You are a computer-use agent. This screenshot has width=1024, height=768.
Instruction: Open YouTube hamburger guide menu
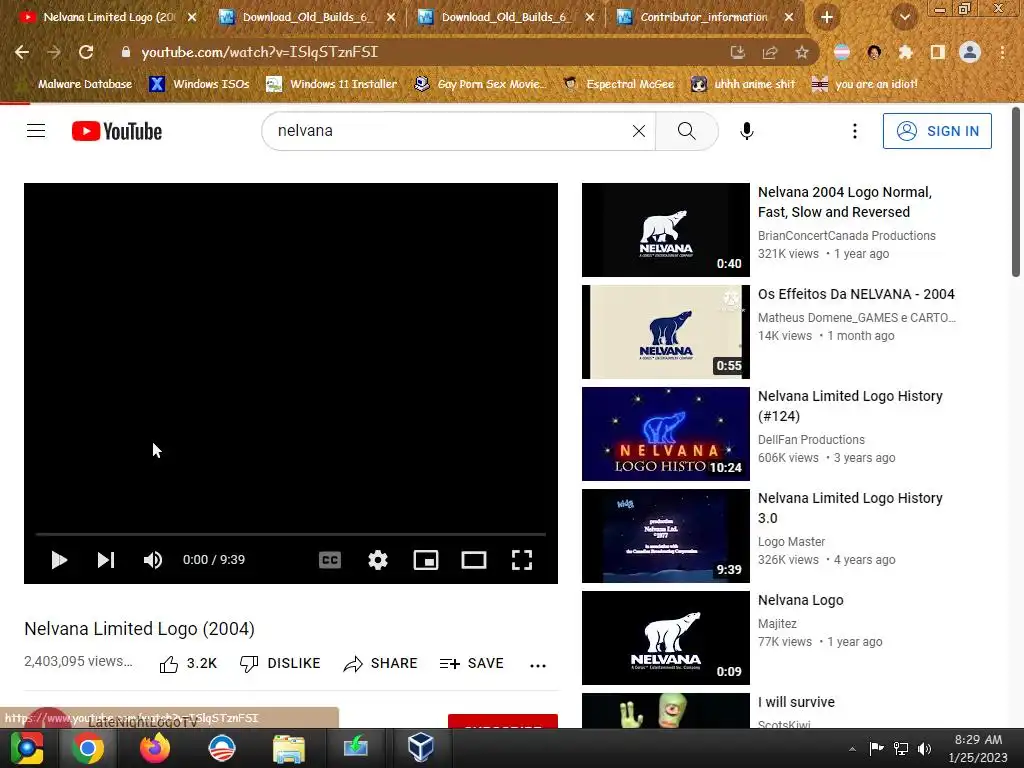36,131
